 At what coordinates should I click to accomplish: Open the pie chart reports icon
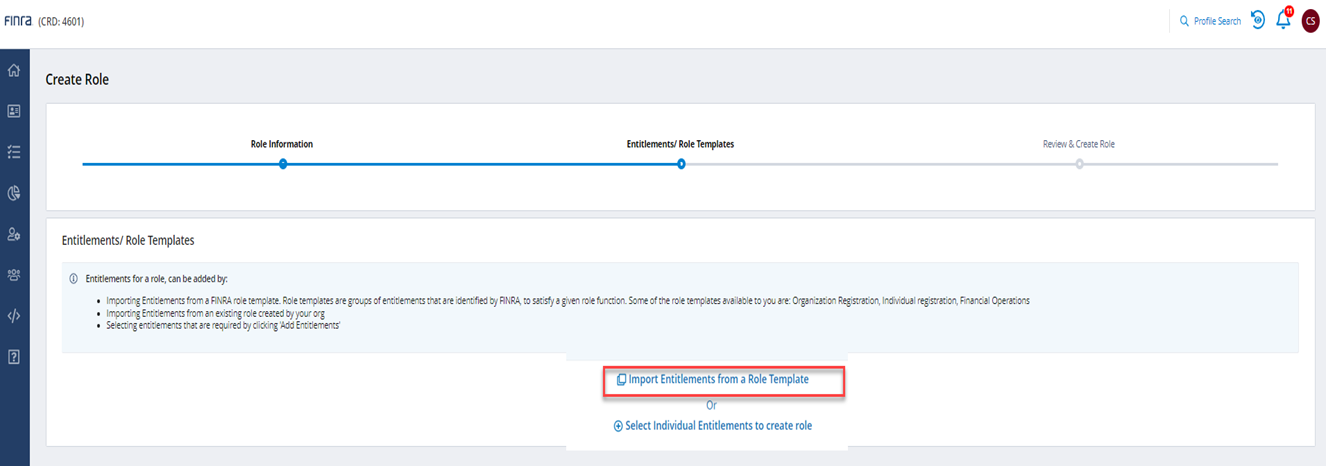point(14,193)
